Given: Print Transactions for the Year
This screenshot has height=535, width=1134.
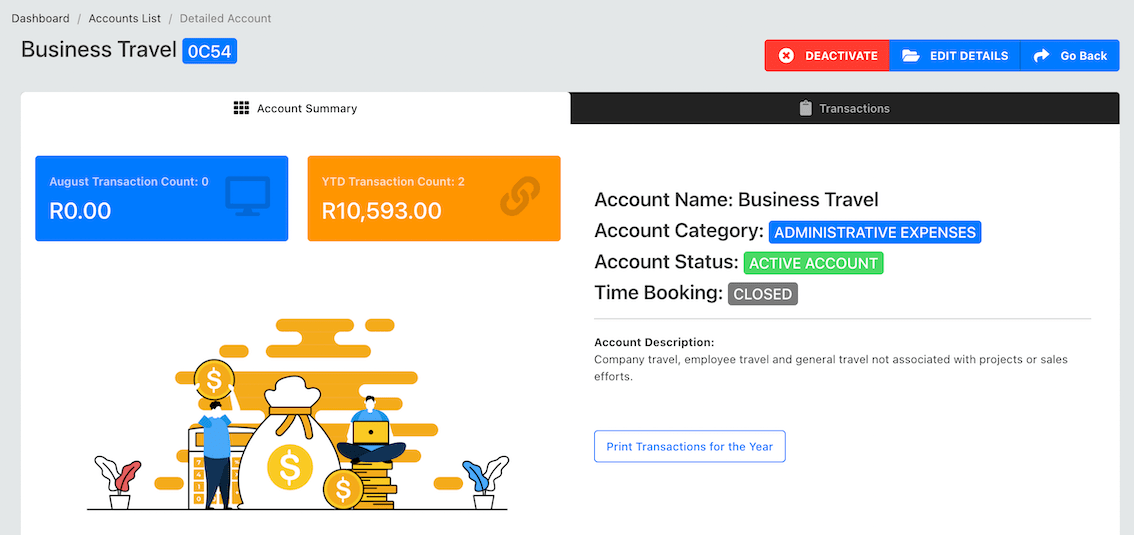Looking at the screenshot, I should 689,447.
